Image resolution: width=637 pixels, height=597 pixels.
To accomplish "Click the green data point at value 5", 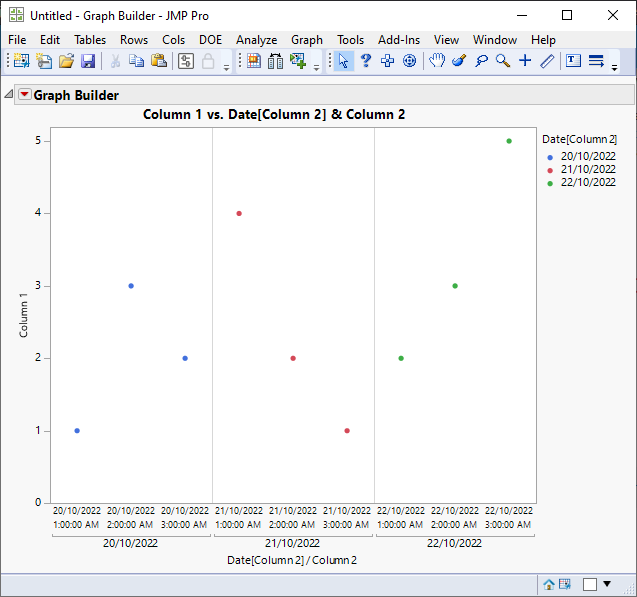I will [x=509, y=141].
